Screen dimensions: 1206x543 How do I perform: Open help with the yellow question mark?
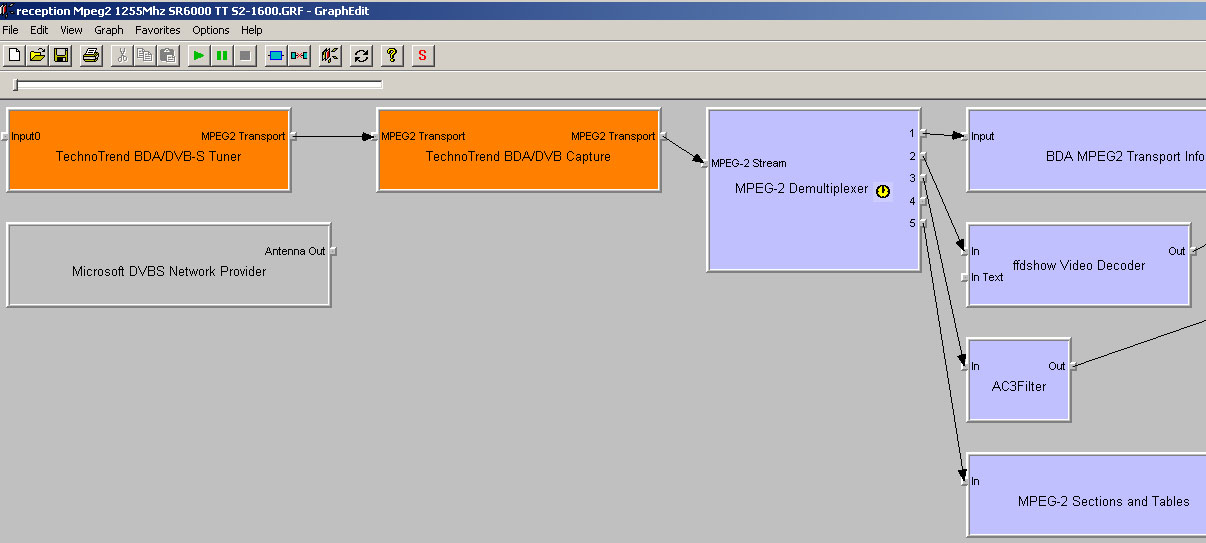[392, 56]
